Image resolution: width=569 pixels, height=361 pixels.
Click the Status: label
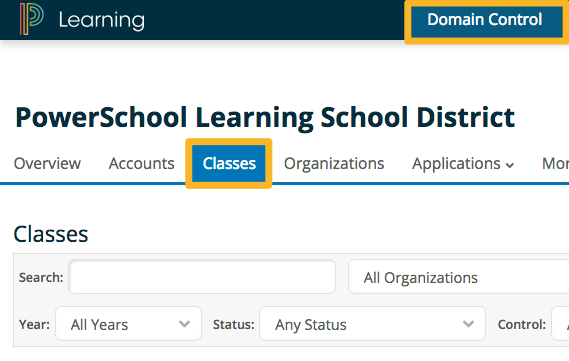coord(234,324)
